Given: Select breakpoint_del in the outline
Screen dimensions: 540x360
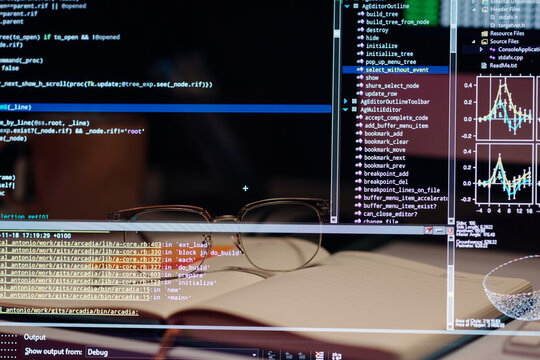Looking at the screenshot, I should (386, 182).
